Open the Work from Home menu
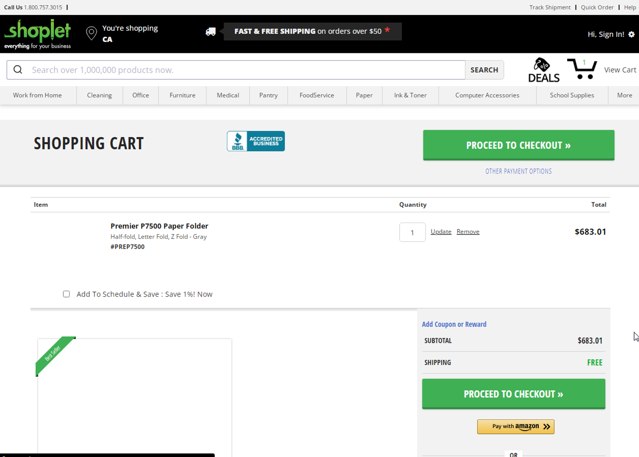639x457 pixels. click(37, 95)
